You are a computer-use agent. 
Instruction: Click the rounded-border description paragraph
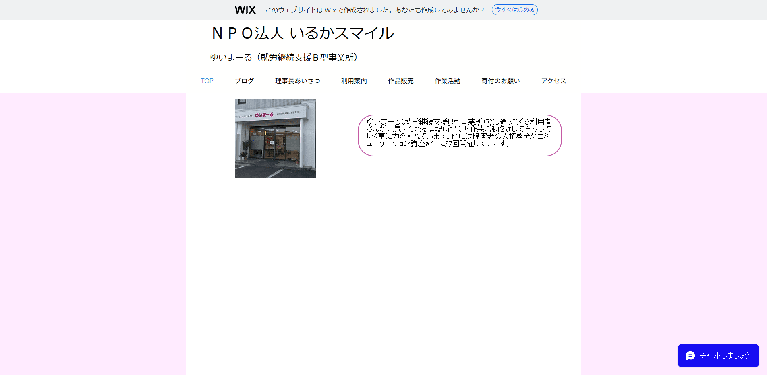[460, 132]
